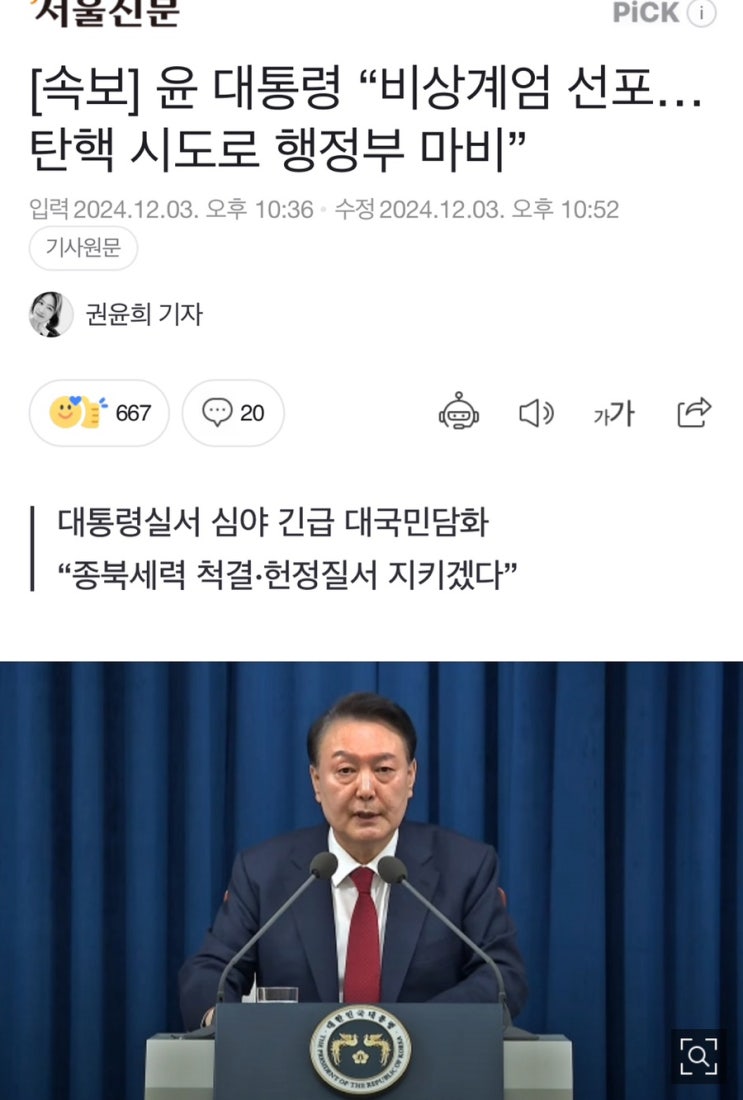Open the speech bubble comments icon
743x1100 pixels.
[217, 412]
